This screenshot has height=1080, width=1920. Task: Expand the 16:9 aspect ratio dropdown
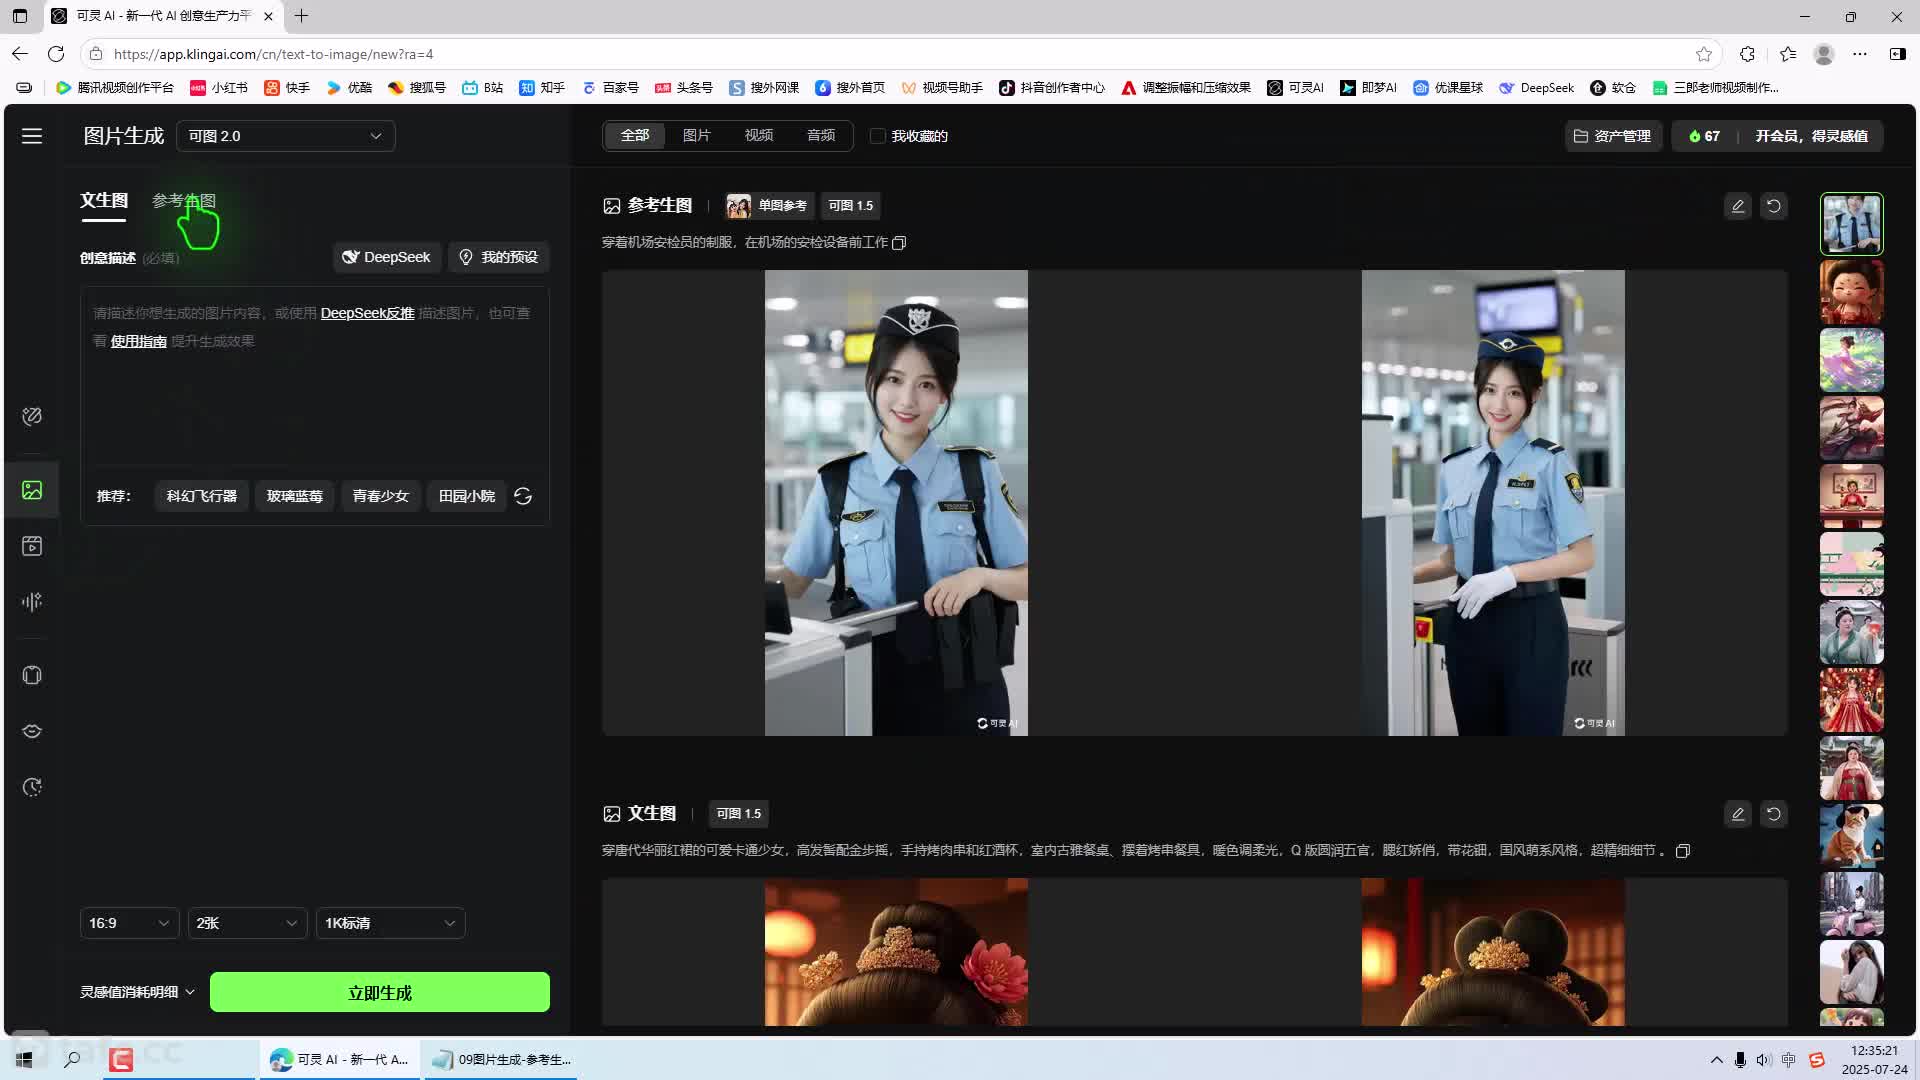(x=129, y=923)
